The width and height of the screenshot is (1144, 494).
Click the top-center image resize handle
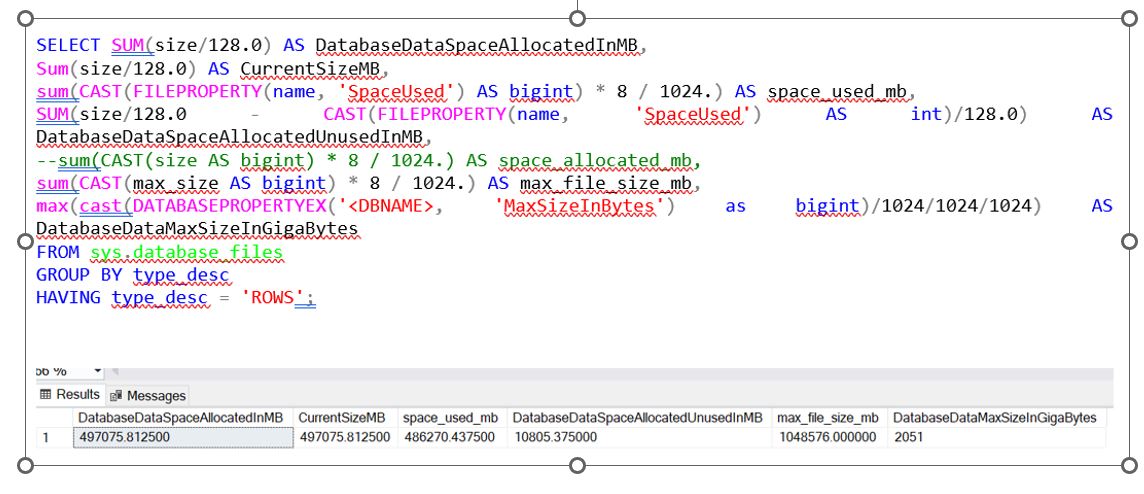(x=577, y=17)
